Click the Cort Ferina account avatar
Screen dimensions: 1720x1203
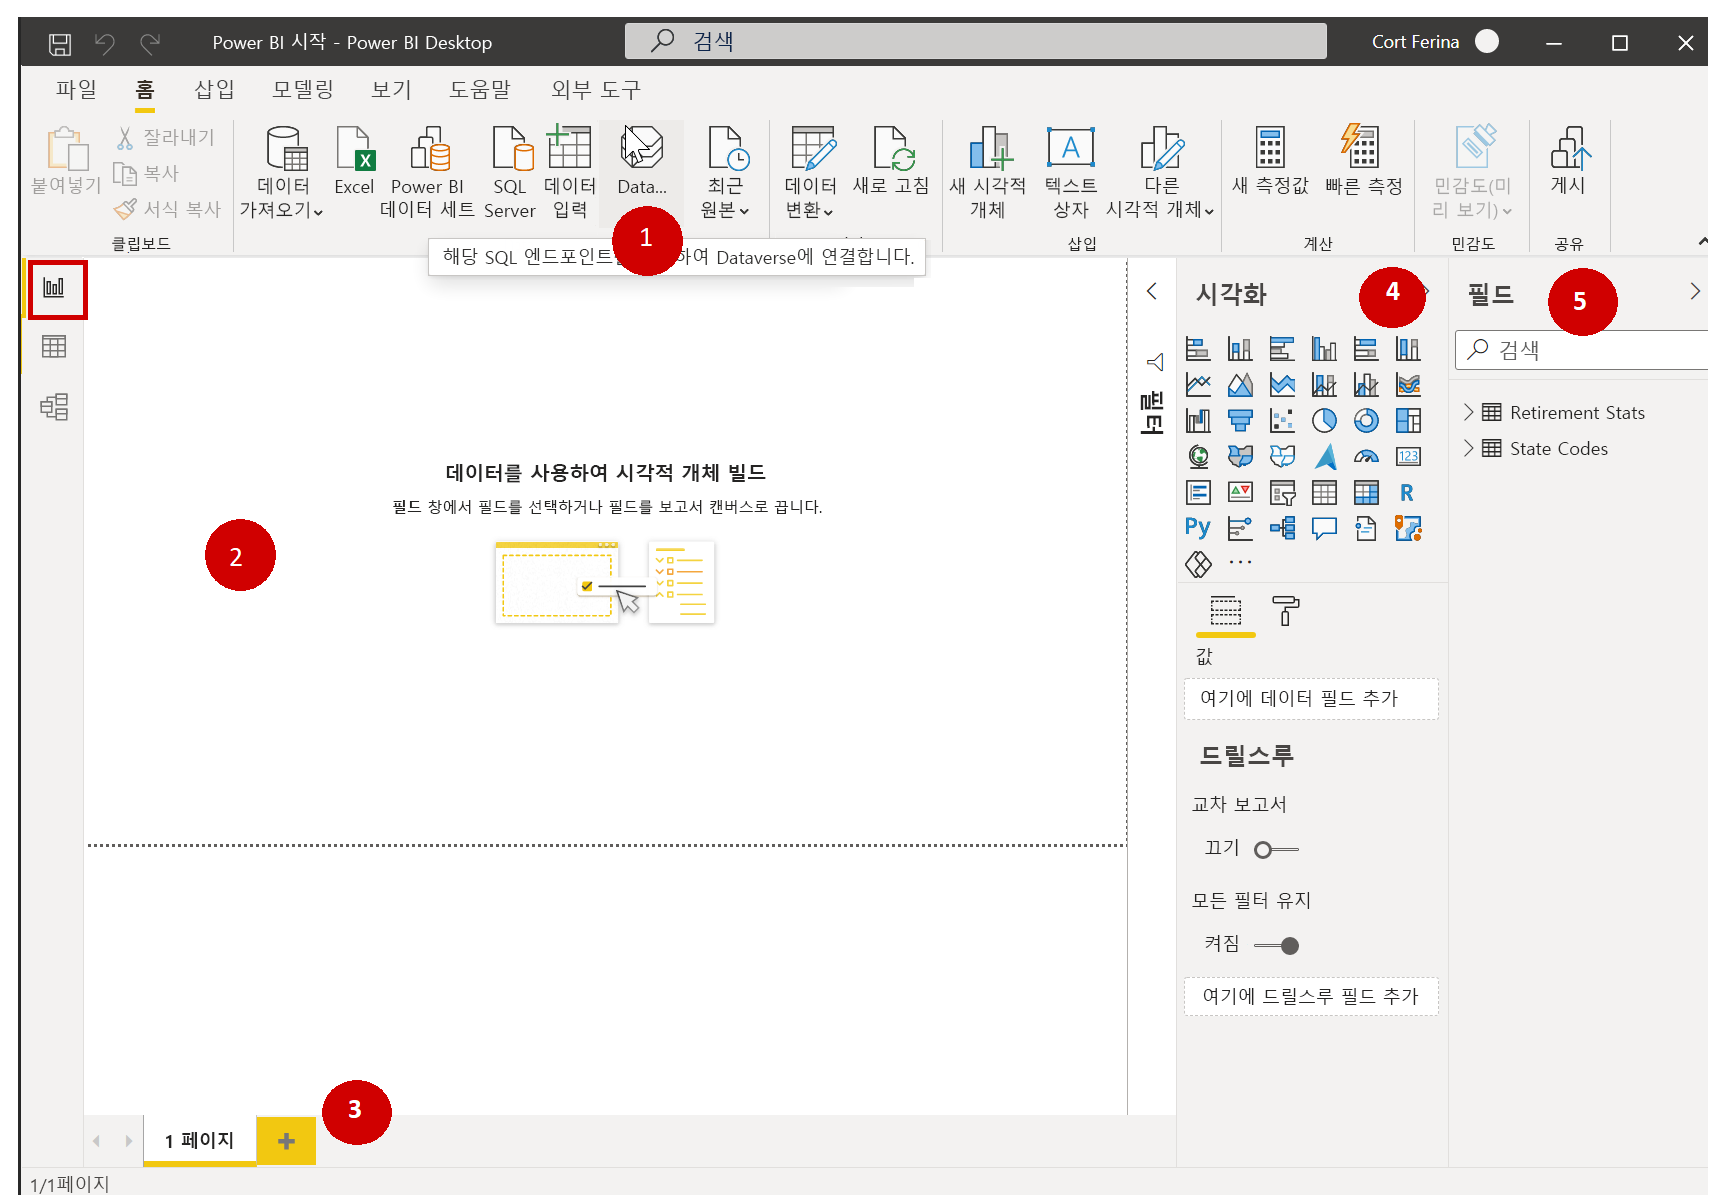tap(1487, 41)
